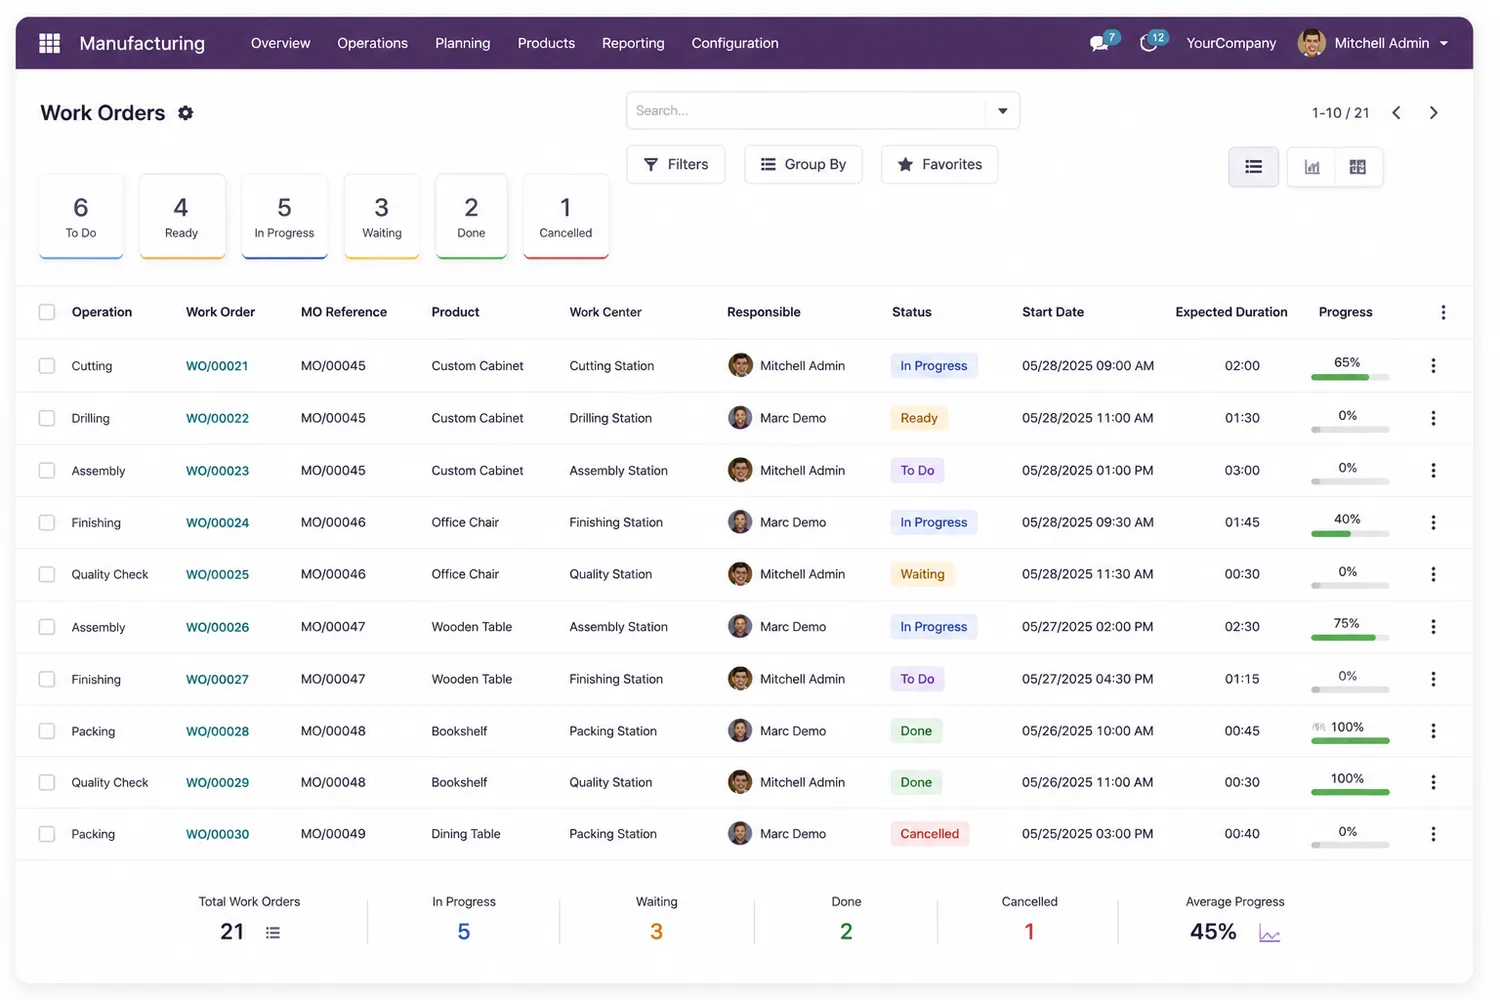The height and width of the screenshot is (1000, 1500).
Task: Open the Filters dropdown
Action: point(676,165)
